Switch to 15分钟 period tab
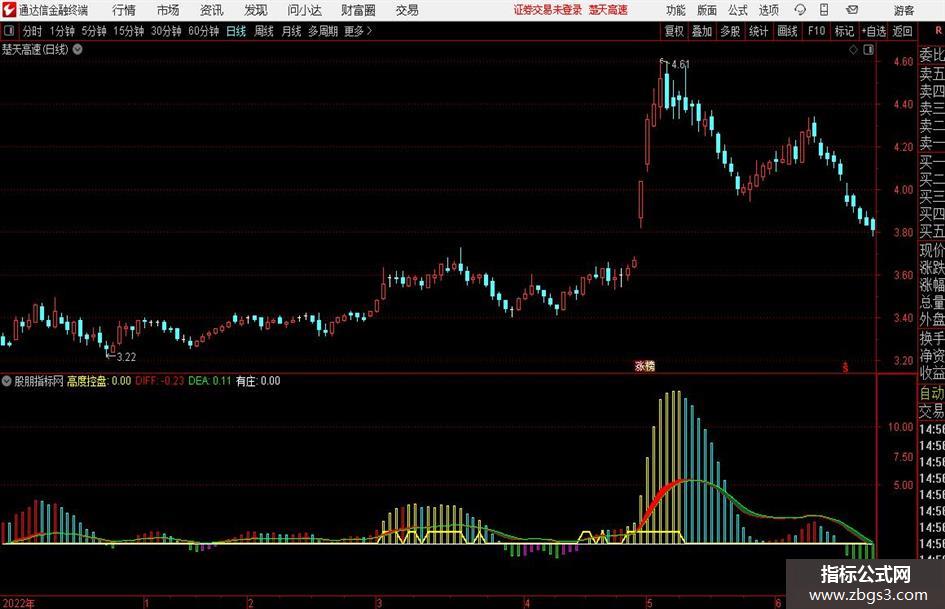 (129, 31)
